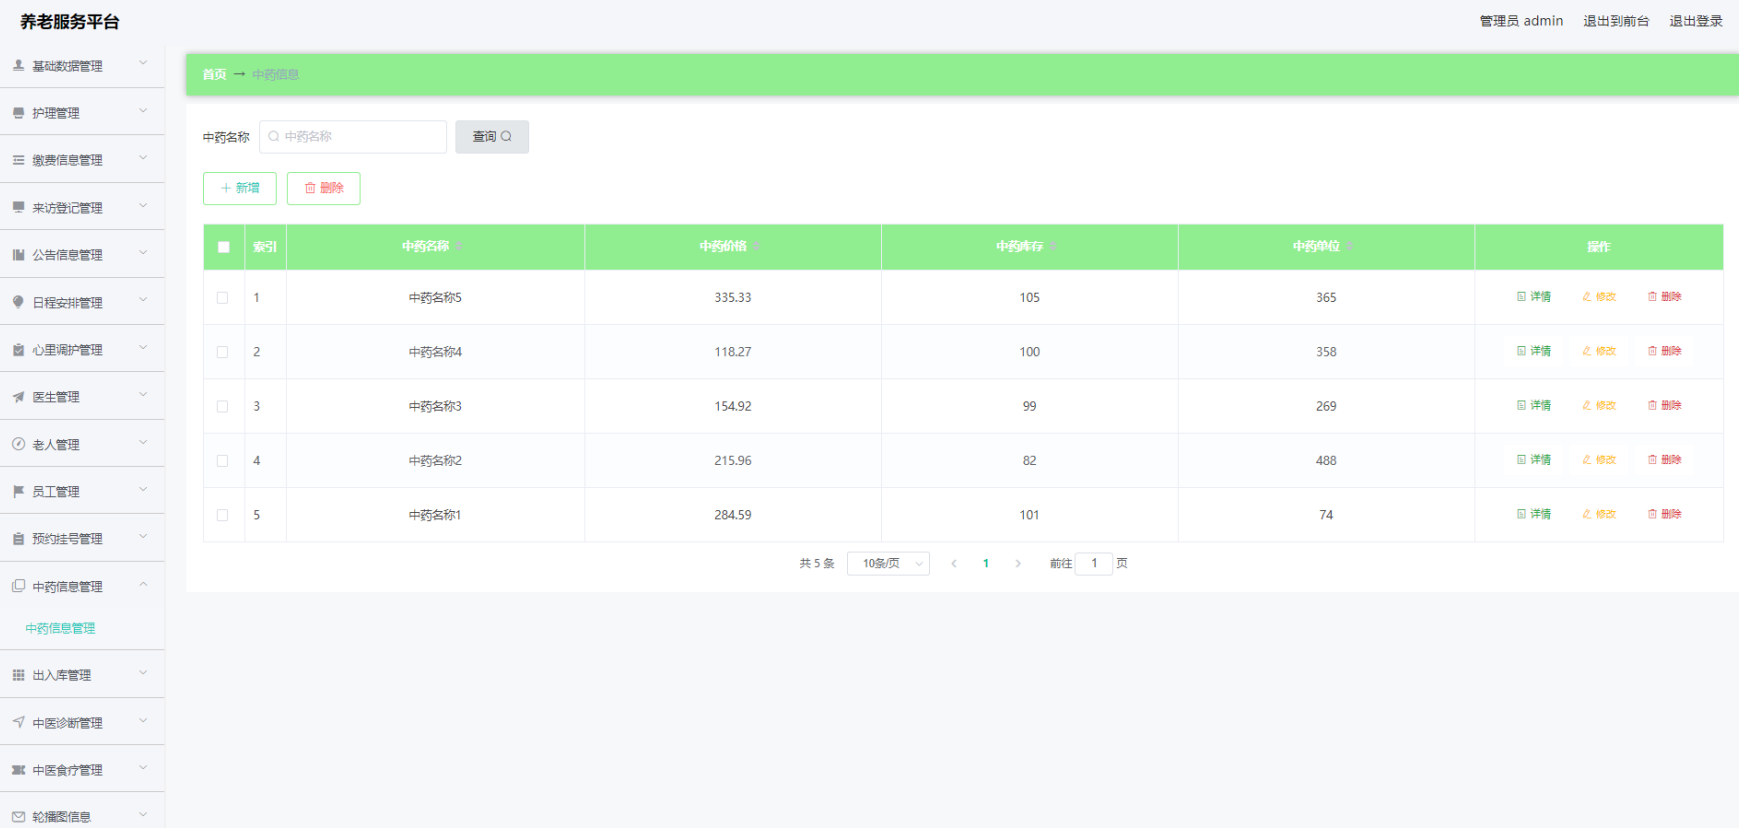Viewport: 1739px width, 828px height.
Task: Click 删除 for row 中药名称3
Action: [1665, 405]
